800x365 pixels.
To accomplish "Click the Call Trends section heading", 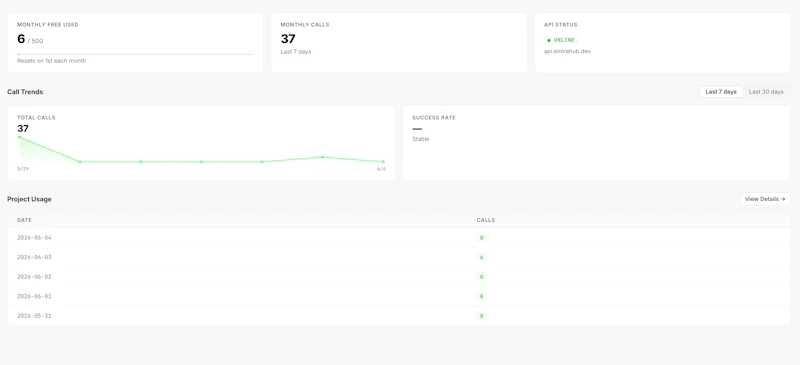I will (x=25, y=92).
